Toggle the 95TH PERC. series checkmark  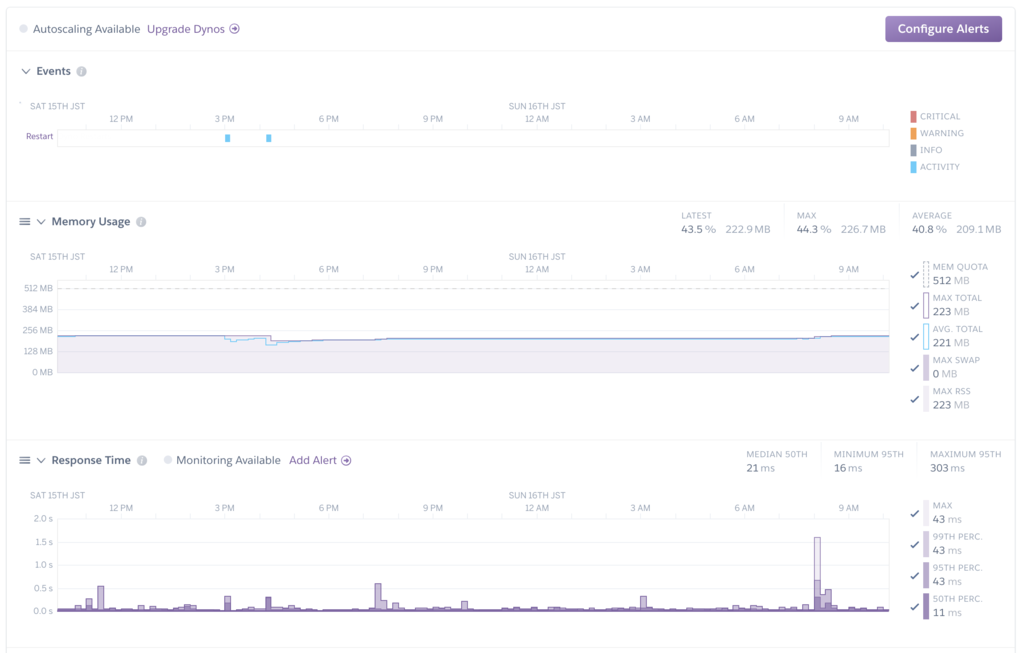[914, 575]
